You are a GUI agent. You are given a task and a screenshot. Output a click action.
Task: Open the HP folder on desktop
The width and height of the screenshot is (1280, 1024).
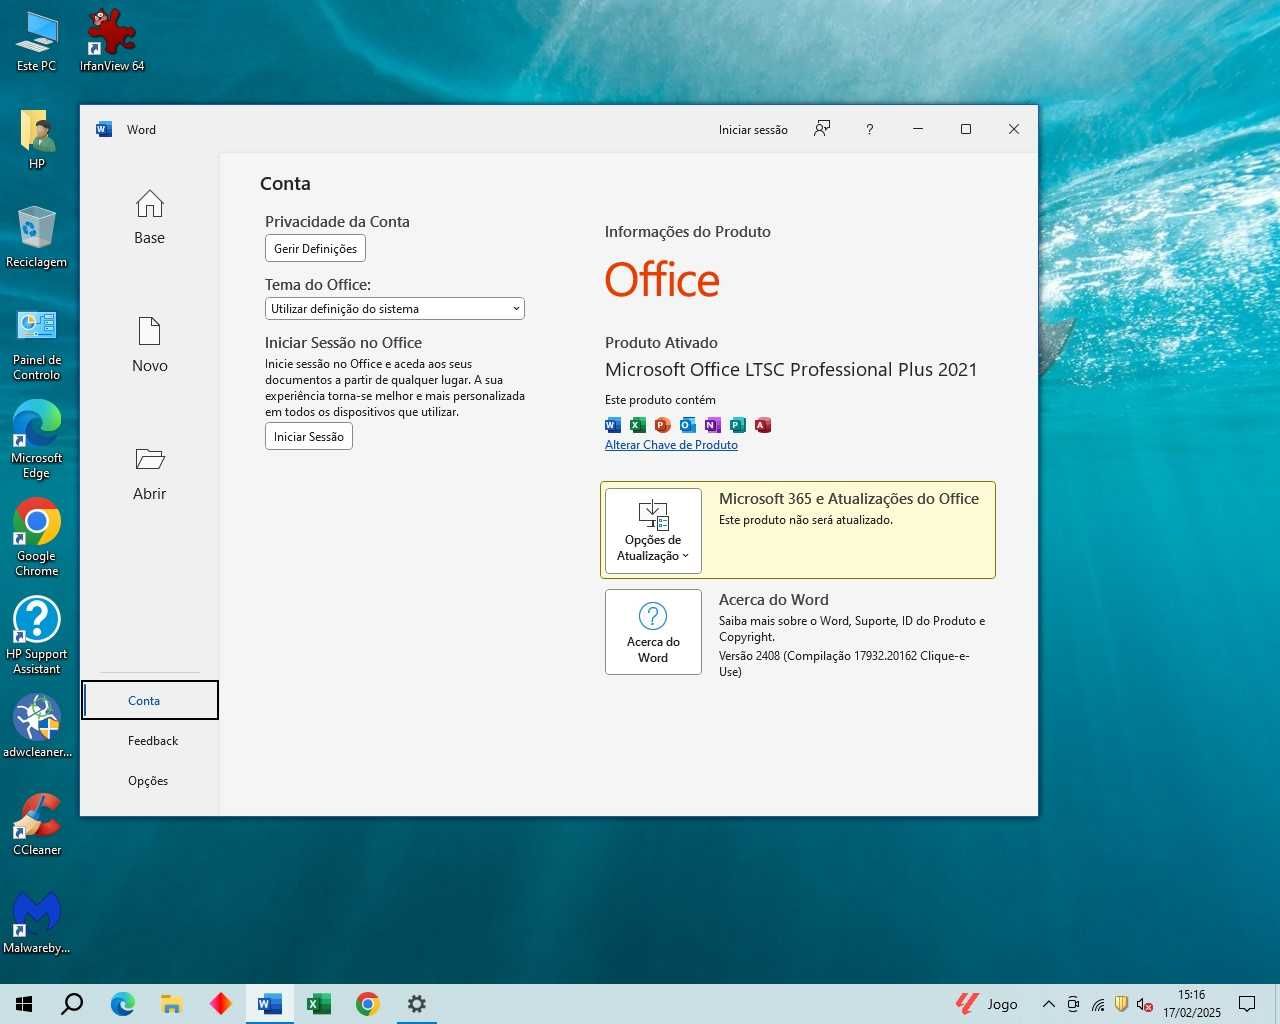[x=37, y=140]
